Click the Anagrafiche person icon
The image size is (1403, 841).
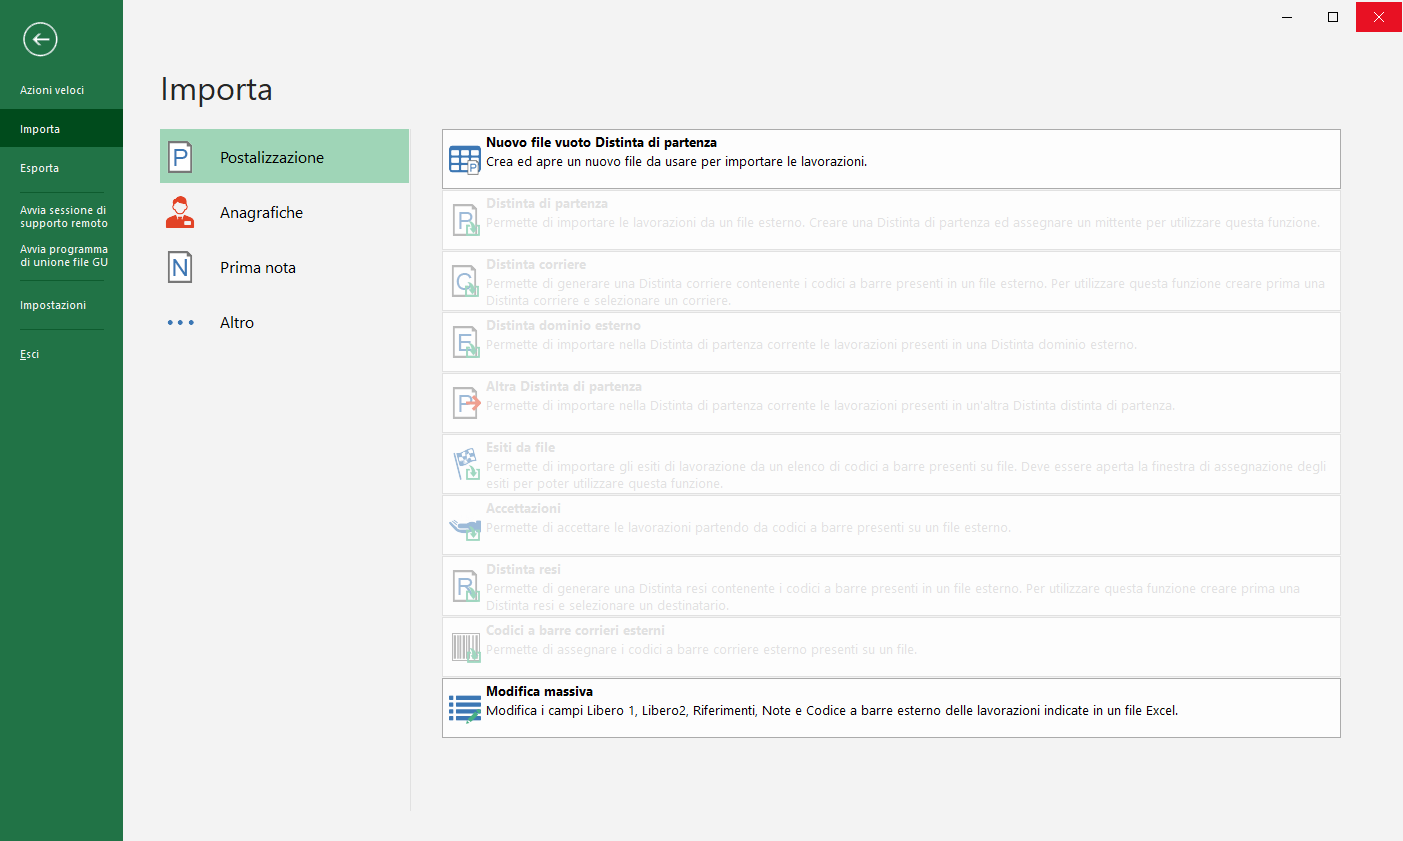(x=180, y=212)
